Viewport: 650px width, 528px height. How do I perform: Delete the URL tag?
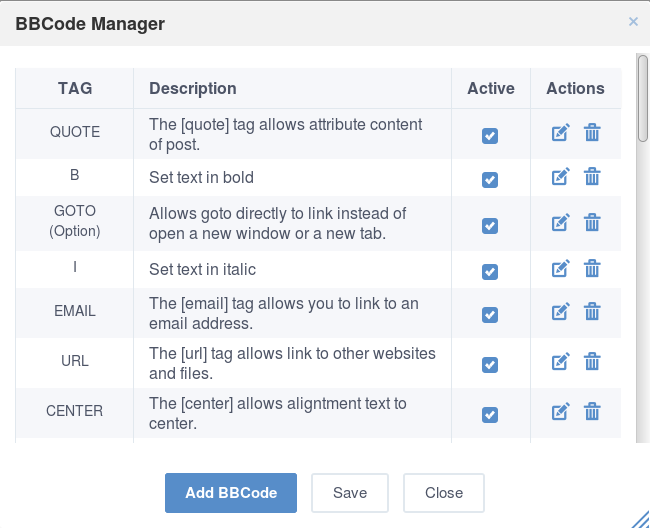pyautogui.click(x=592, y=362)
